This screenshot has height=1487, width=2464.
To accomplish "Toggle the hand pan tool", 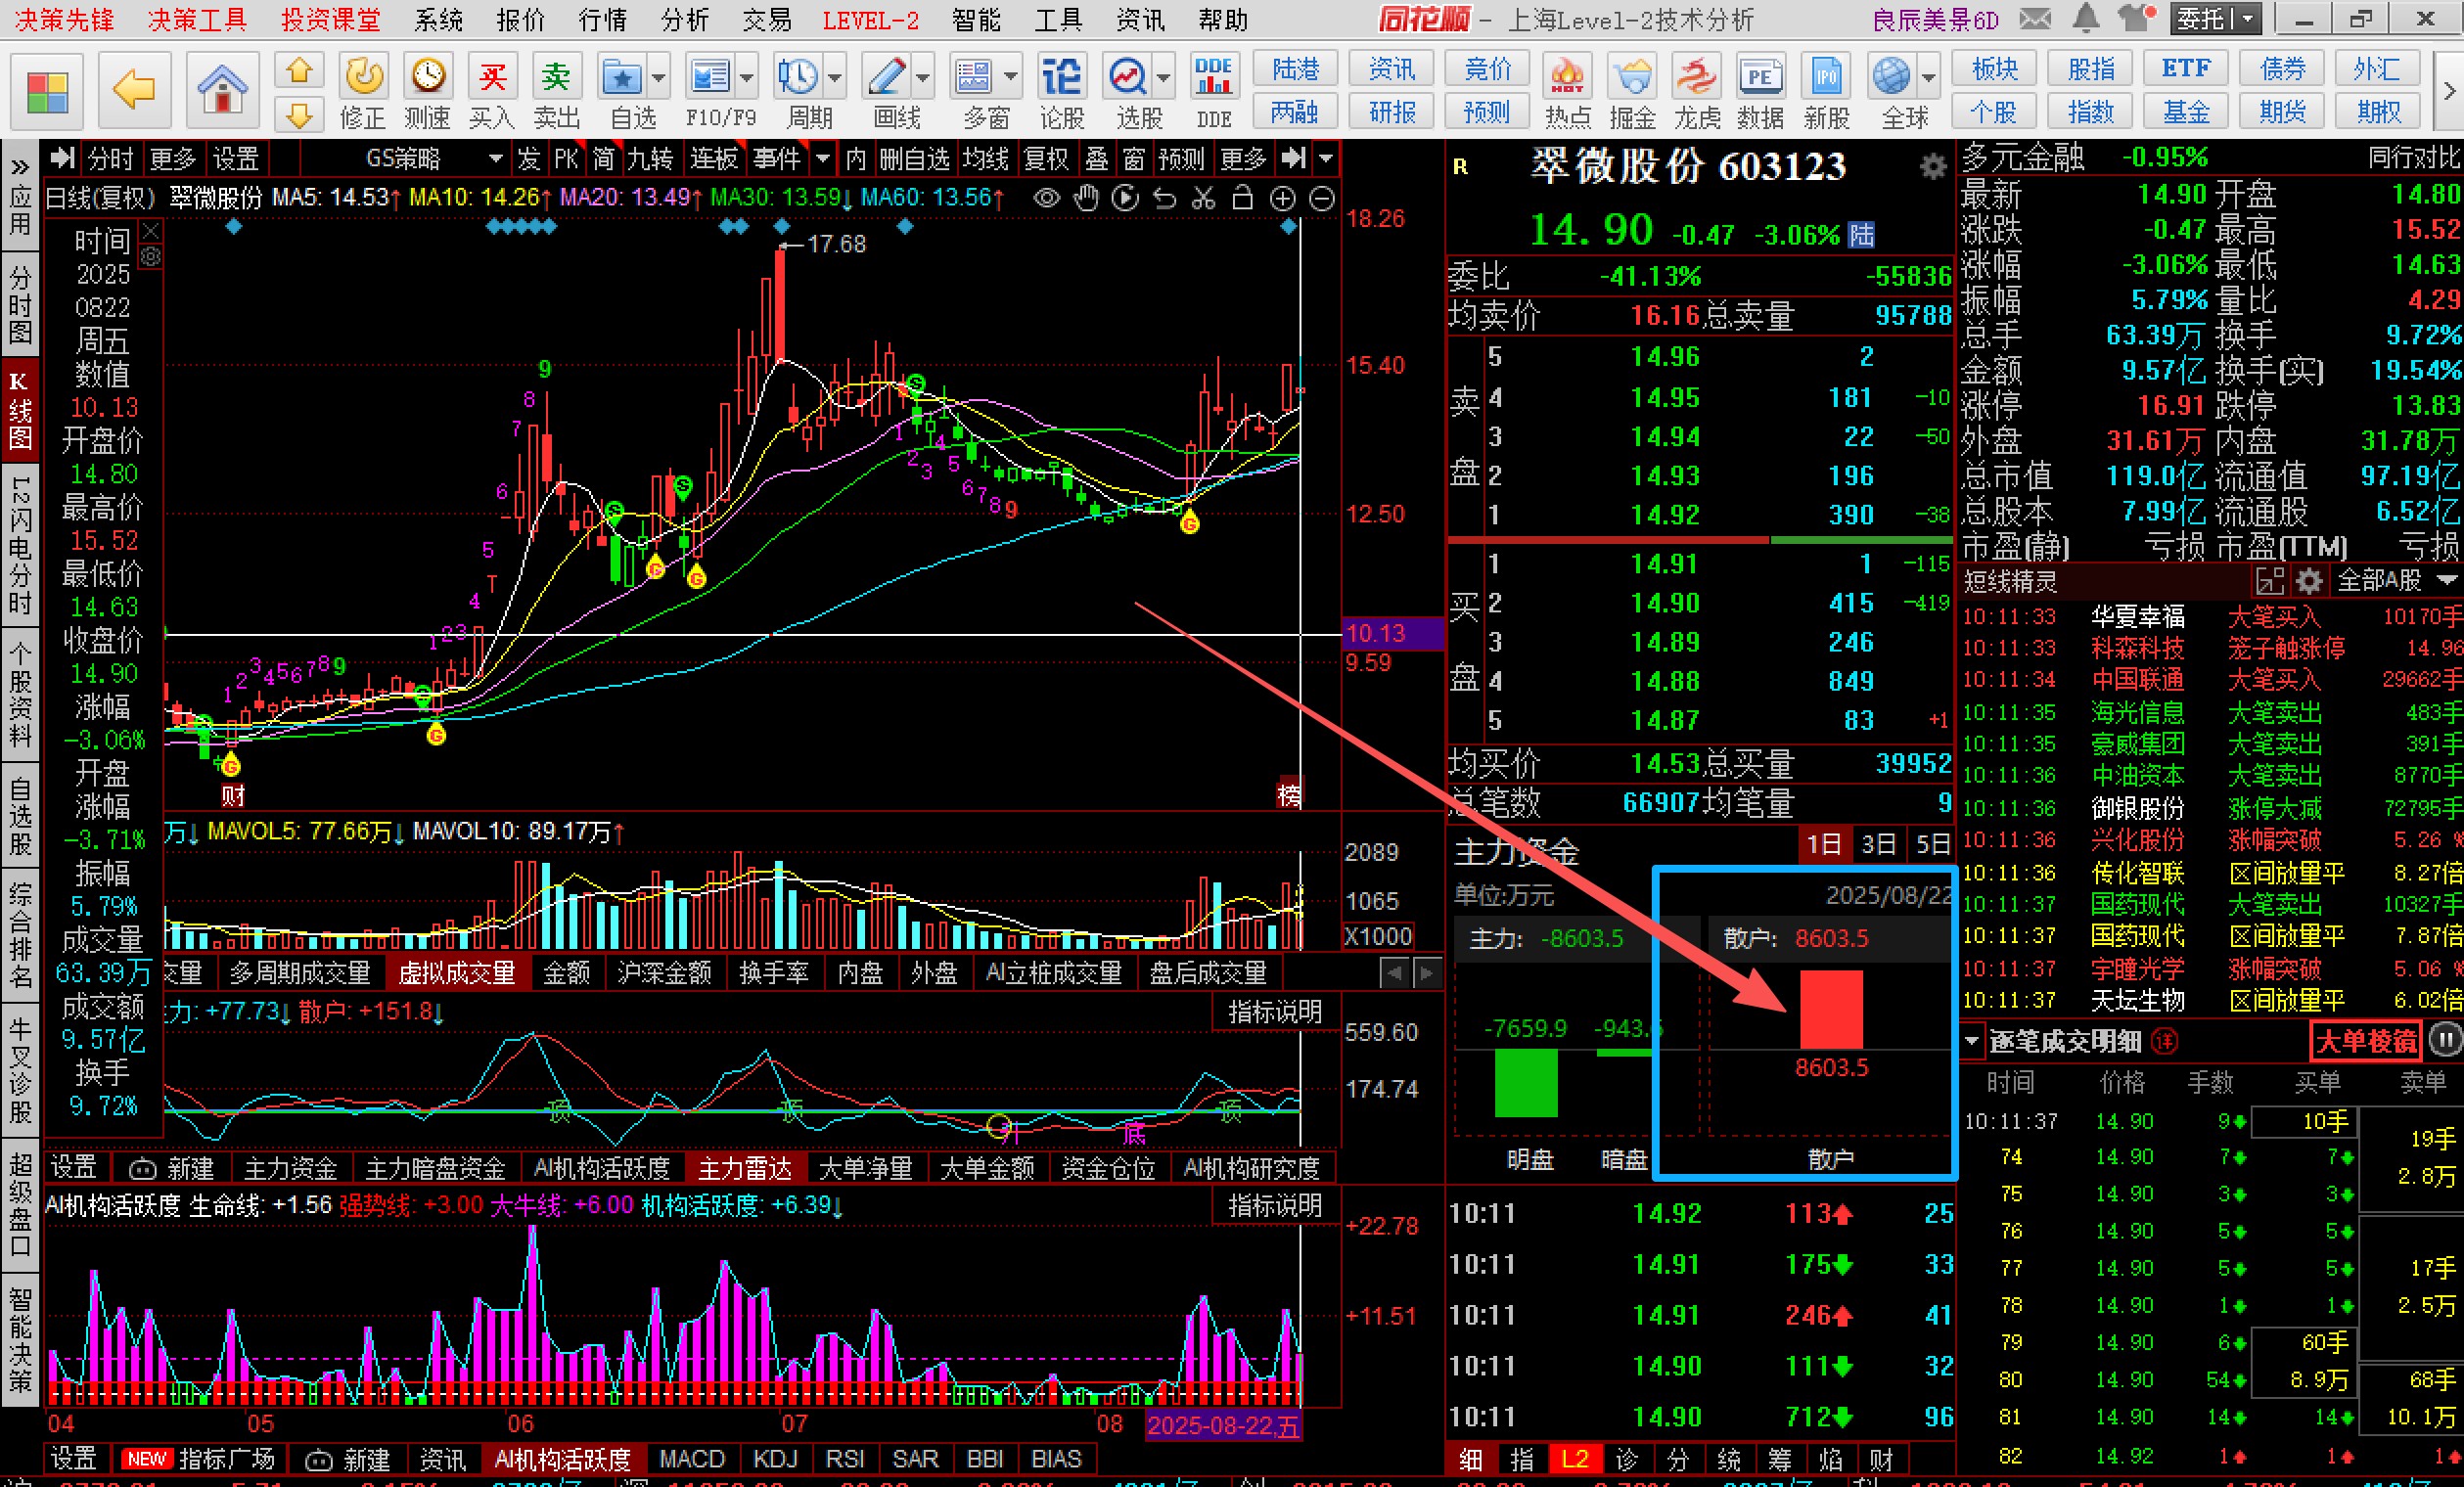I will [1086, 199].
